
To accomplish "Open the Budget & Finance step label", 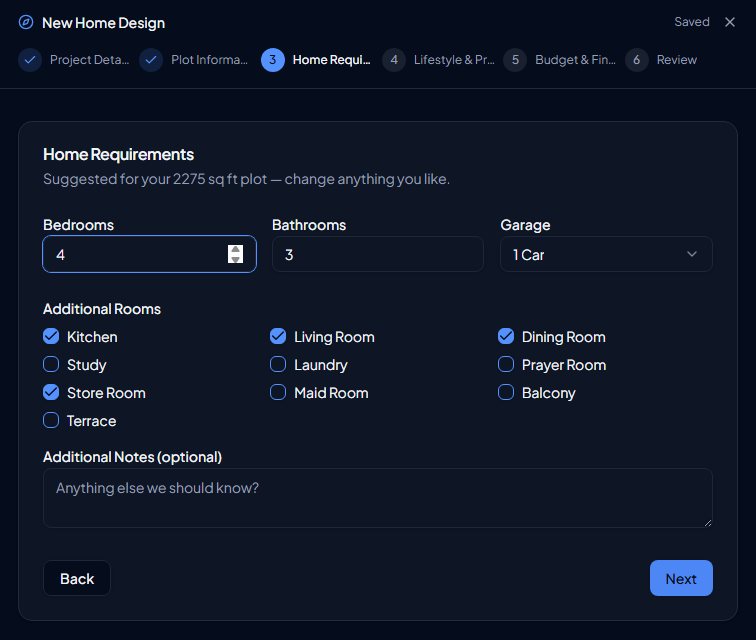I will pos(575,60).
